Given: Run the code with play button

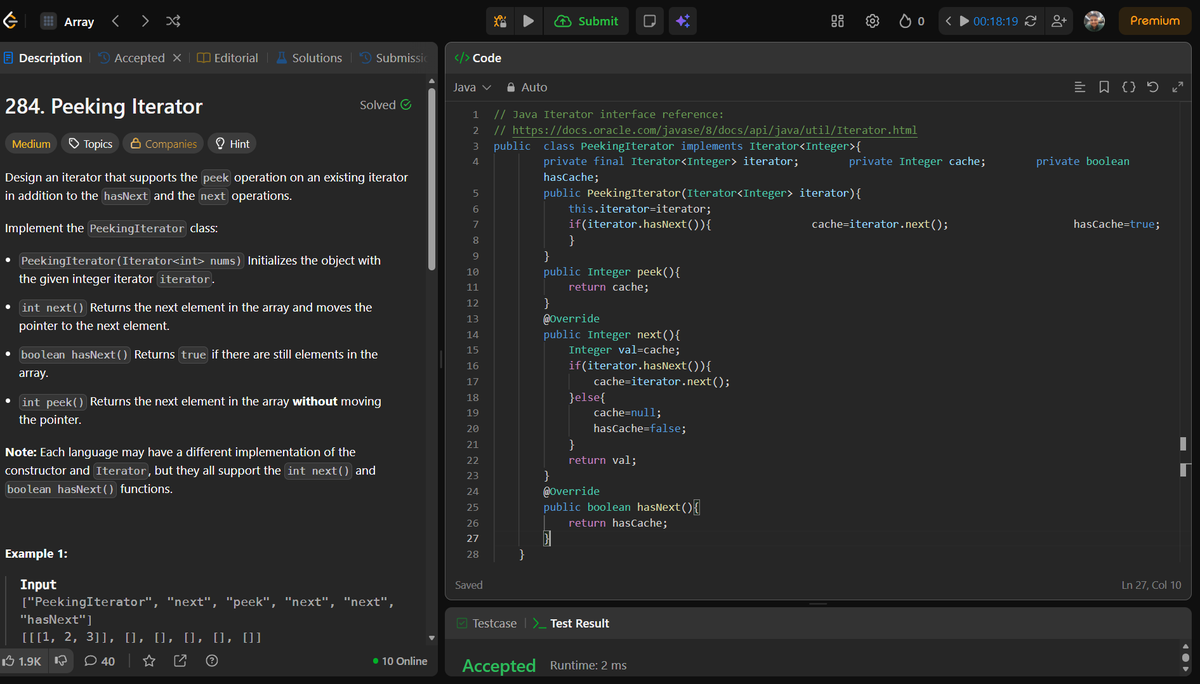Looking at the screenshot, I should pos(529,21).
